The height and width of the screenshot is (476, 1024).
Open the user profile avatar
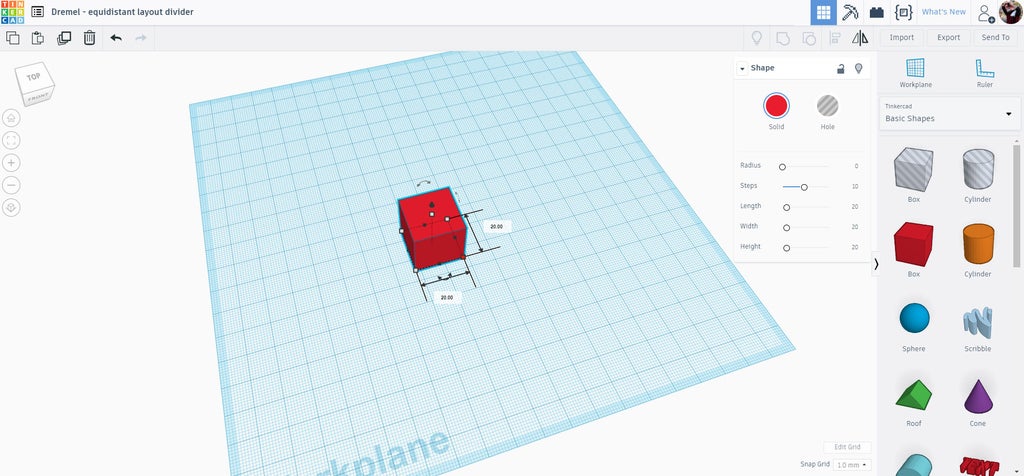(x=1011, y=12)
